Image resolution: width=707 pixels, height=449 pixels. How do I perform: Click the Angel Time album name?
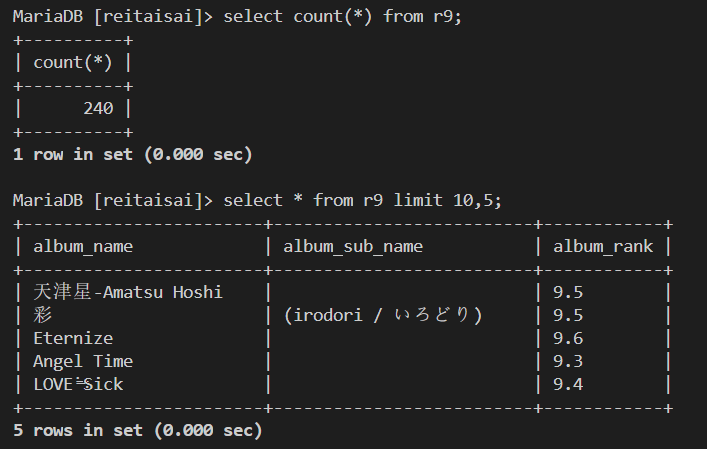pos(83,362)
